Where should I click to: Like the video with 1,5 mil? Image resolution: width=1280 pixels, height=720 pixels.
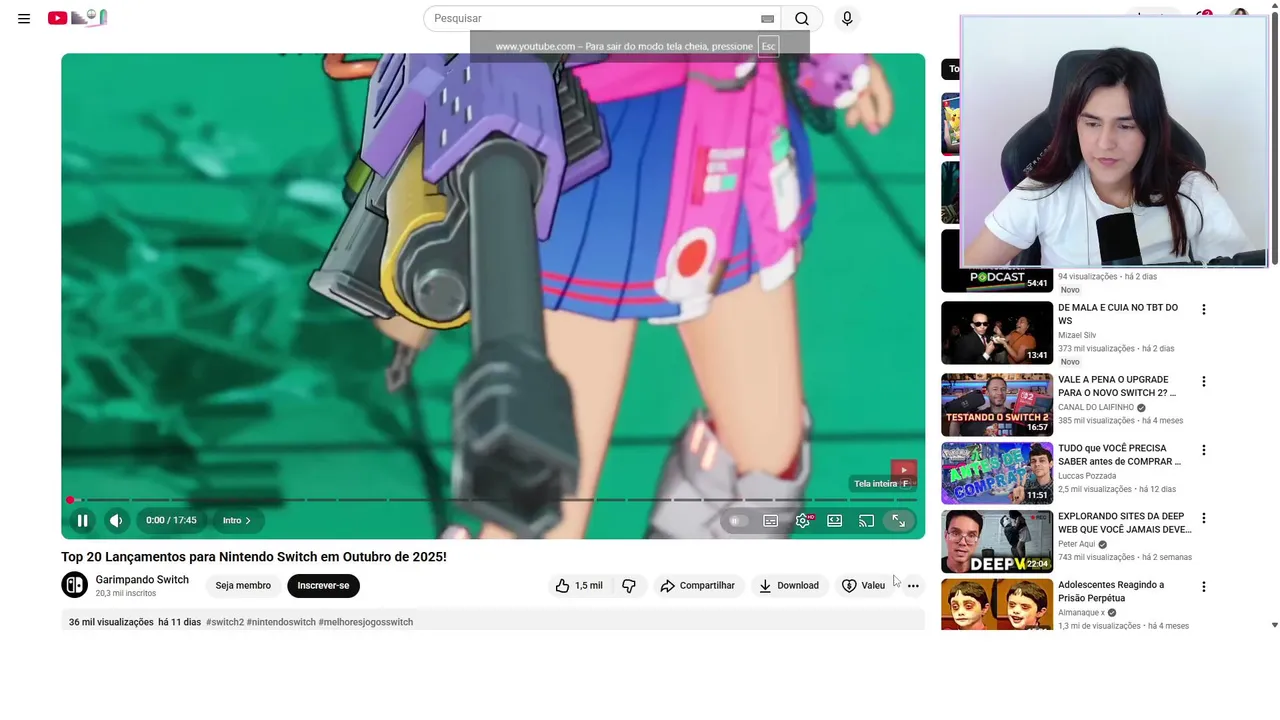click(x=579, y=585)
